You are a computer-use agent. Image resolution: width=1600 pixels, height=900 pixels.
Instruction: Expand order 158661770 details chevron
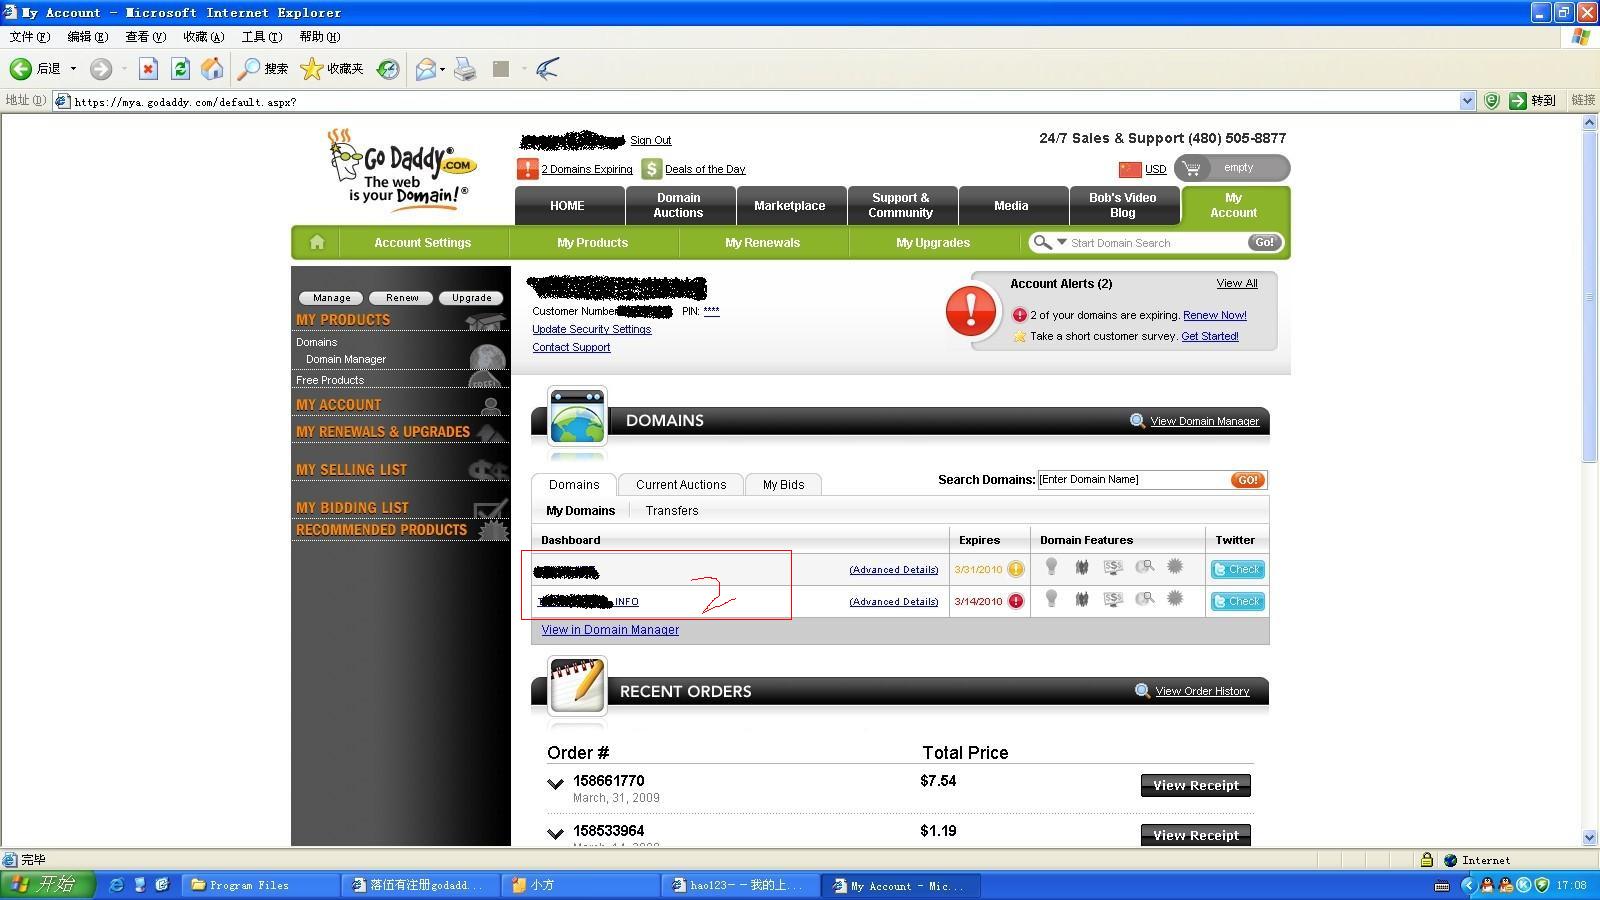pyautogui.click(x=555, y=784)
